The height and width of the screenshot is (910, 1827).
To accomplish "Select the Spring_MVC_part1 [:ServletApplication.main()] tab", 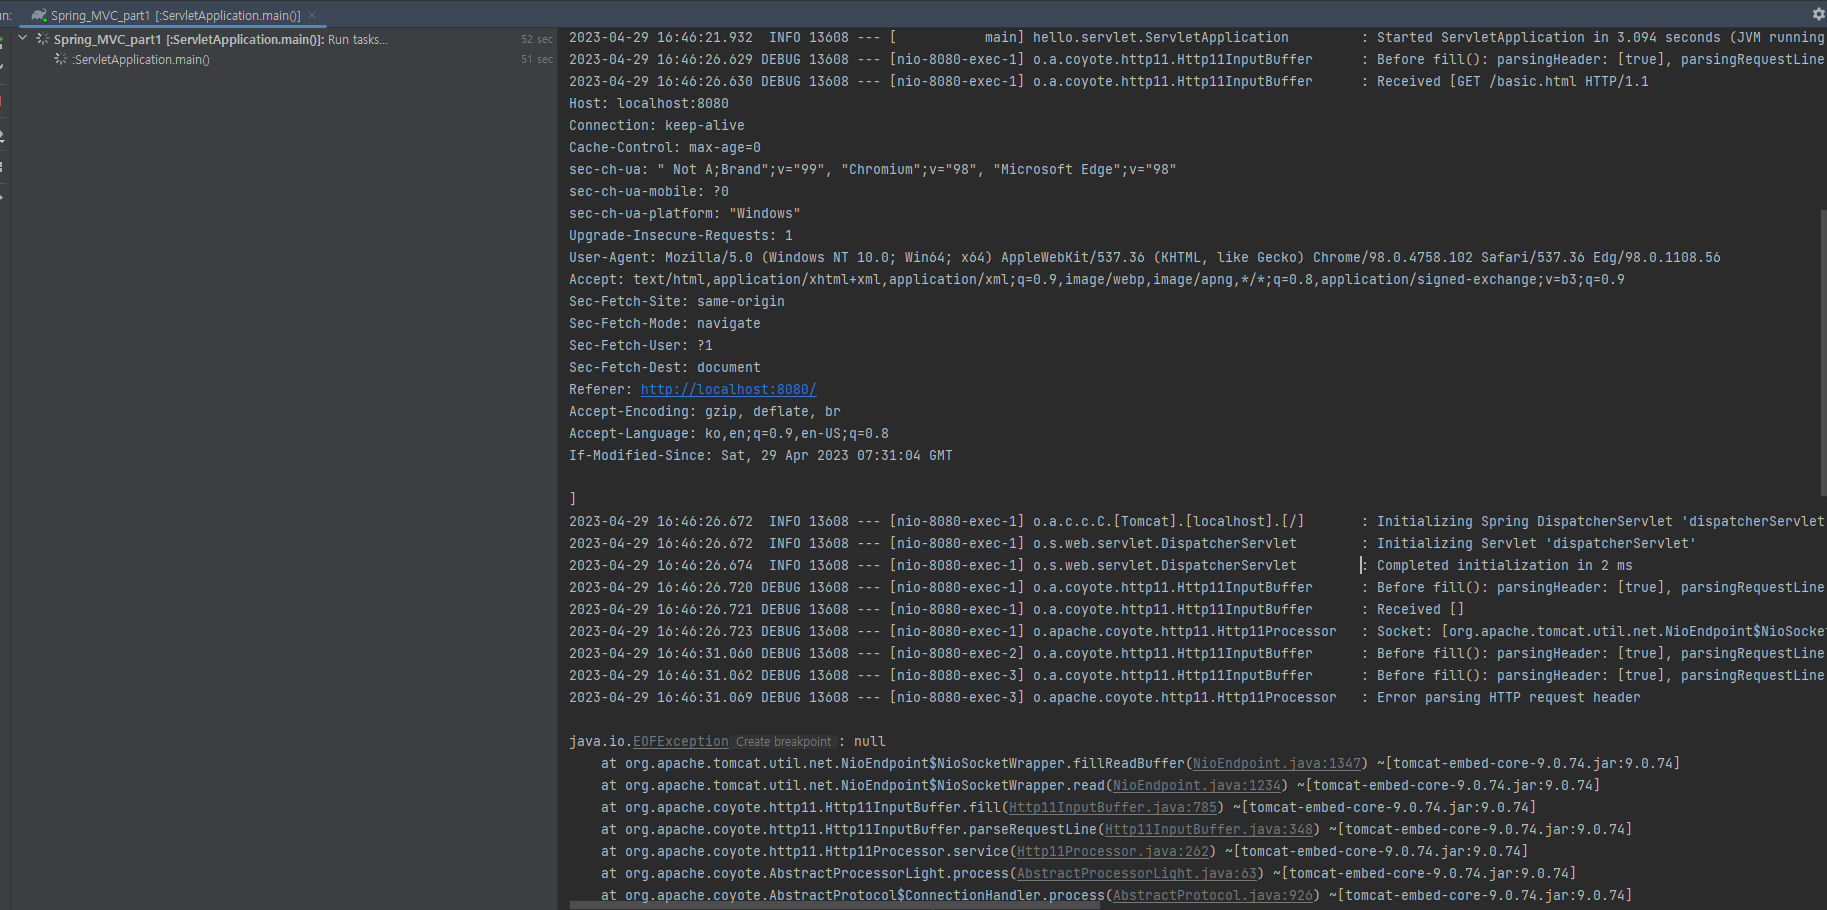I will [175, 15].
